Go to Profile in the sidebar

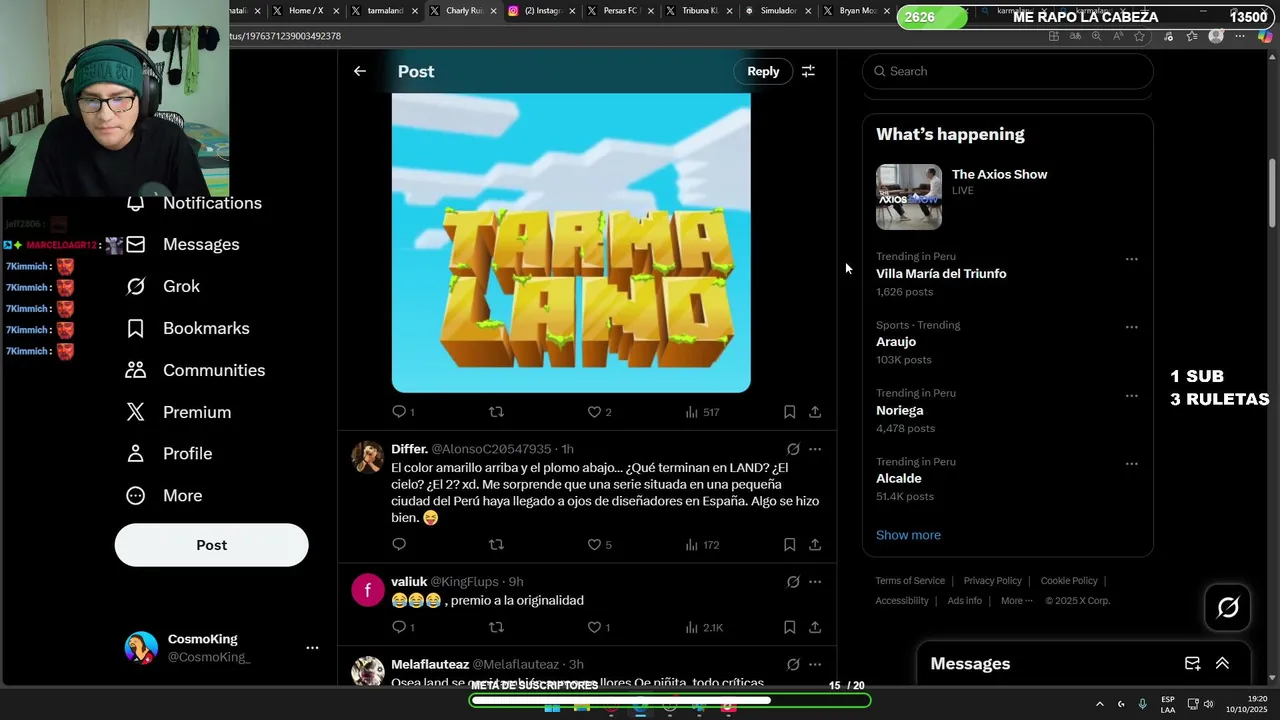(x=169, y=454)
